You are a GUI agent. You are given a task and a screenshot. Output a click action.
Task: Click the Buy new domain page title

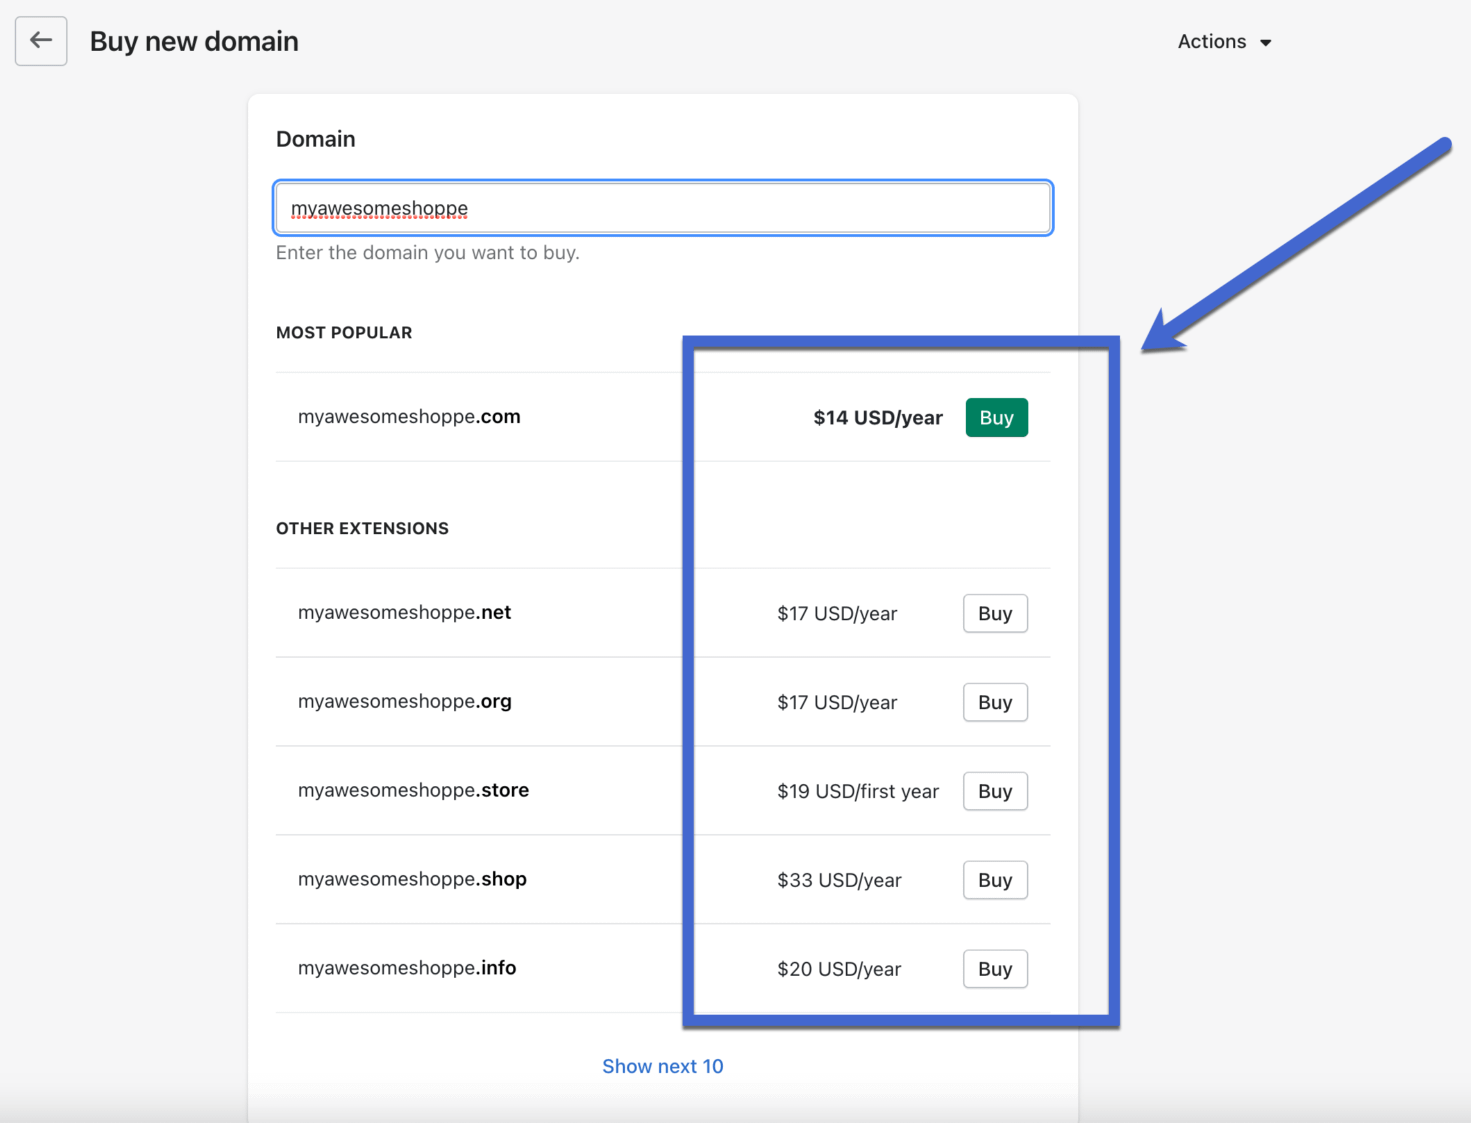click(x=194, y=42)
